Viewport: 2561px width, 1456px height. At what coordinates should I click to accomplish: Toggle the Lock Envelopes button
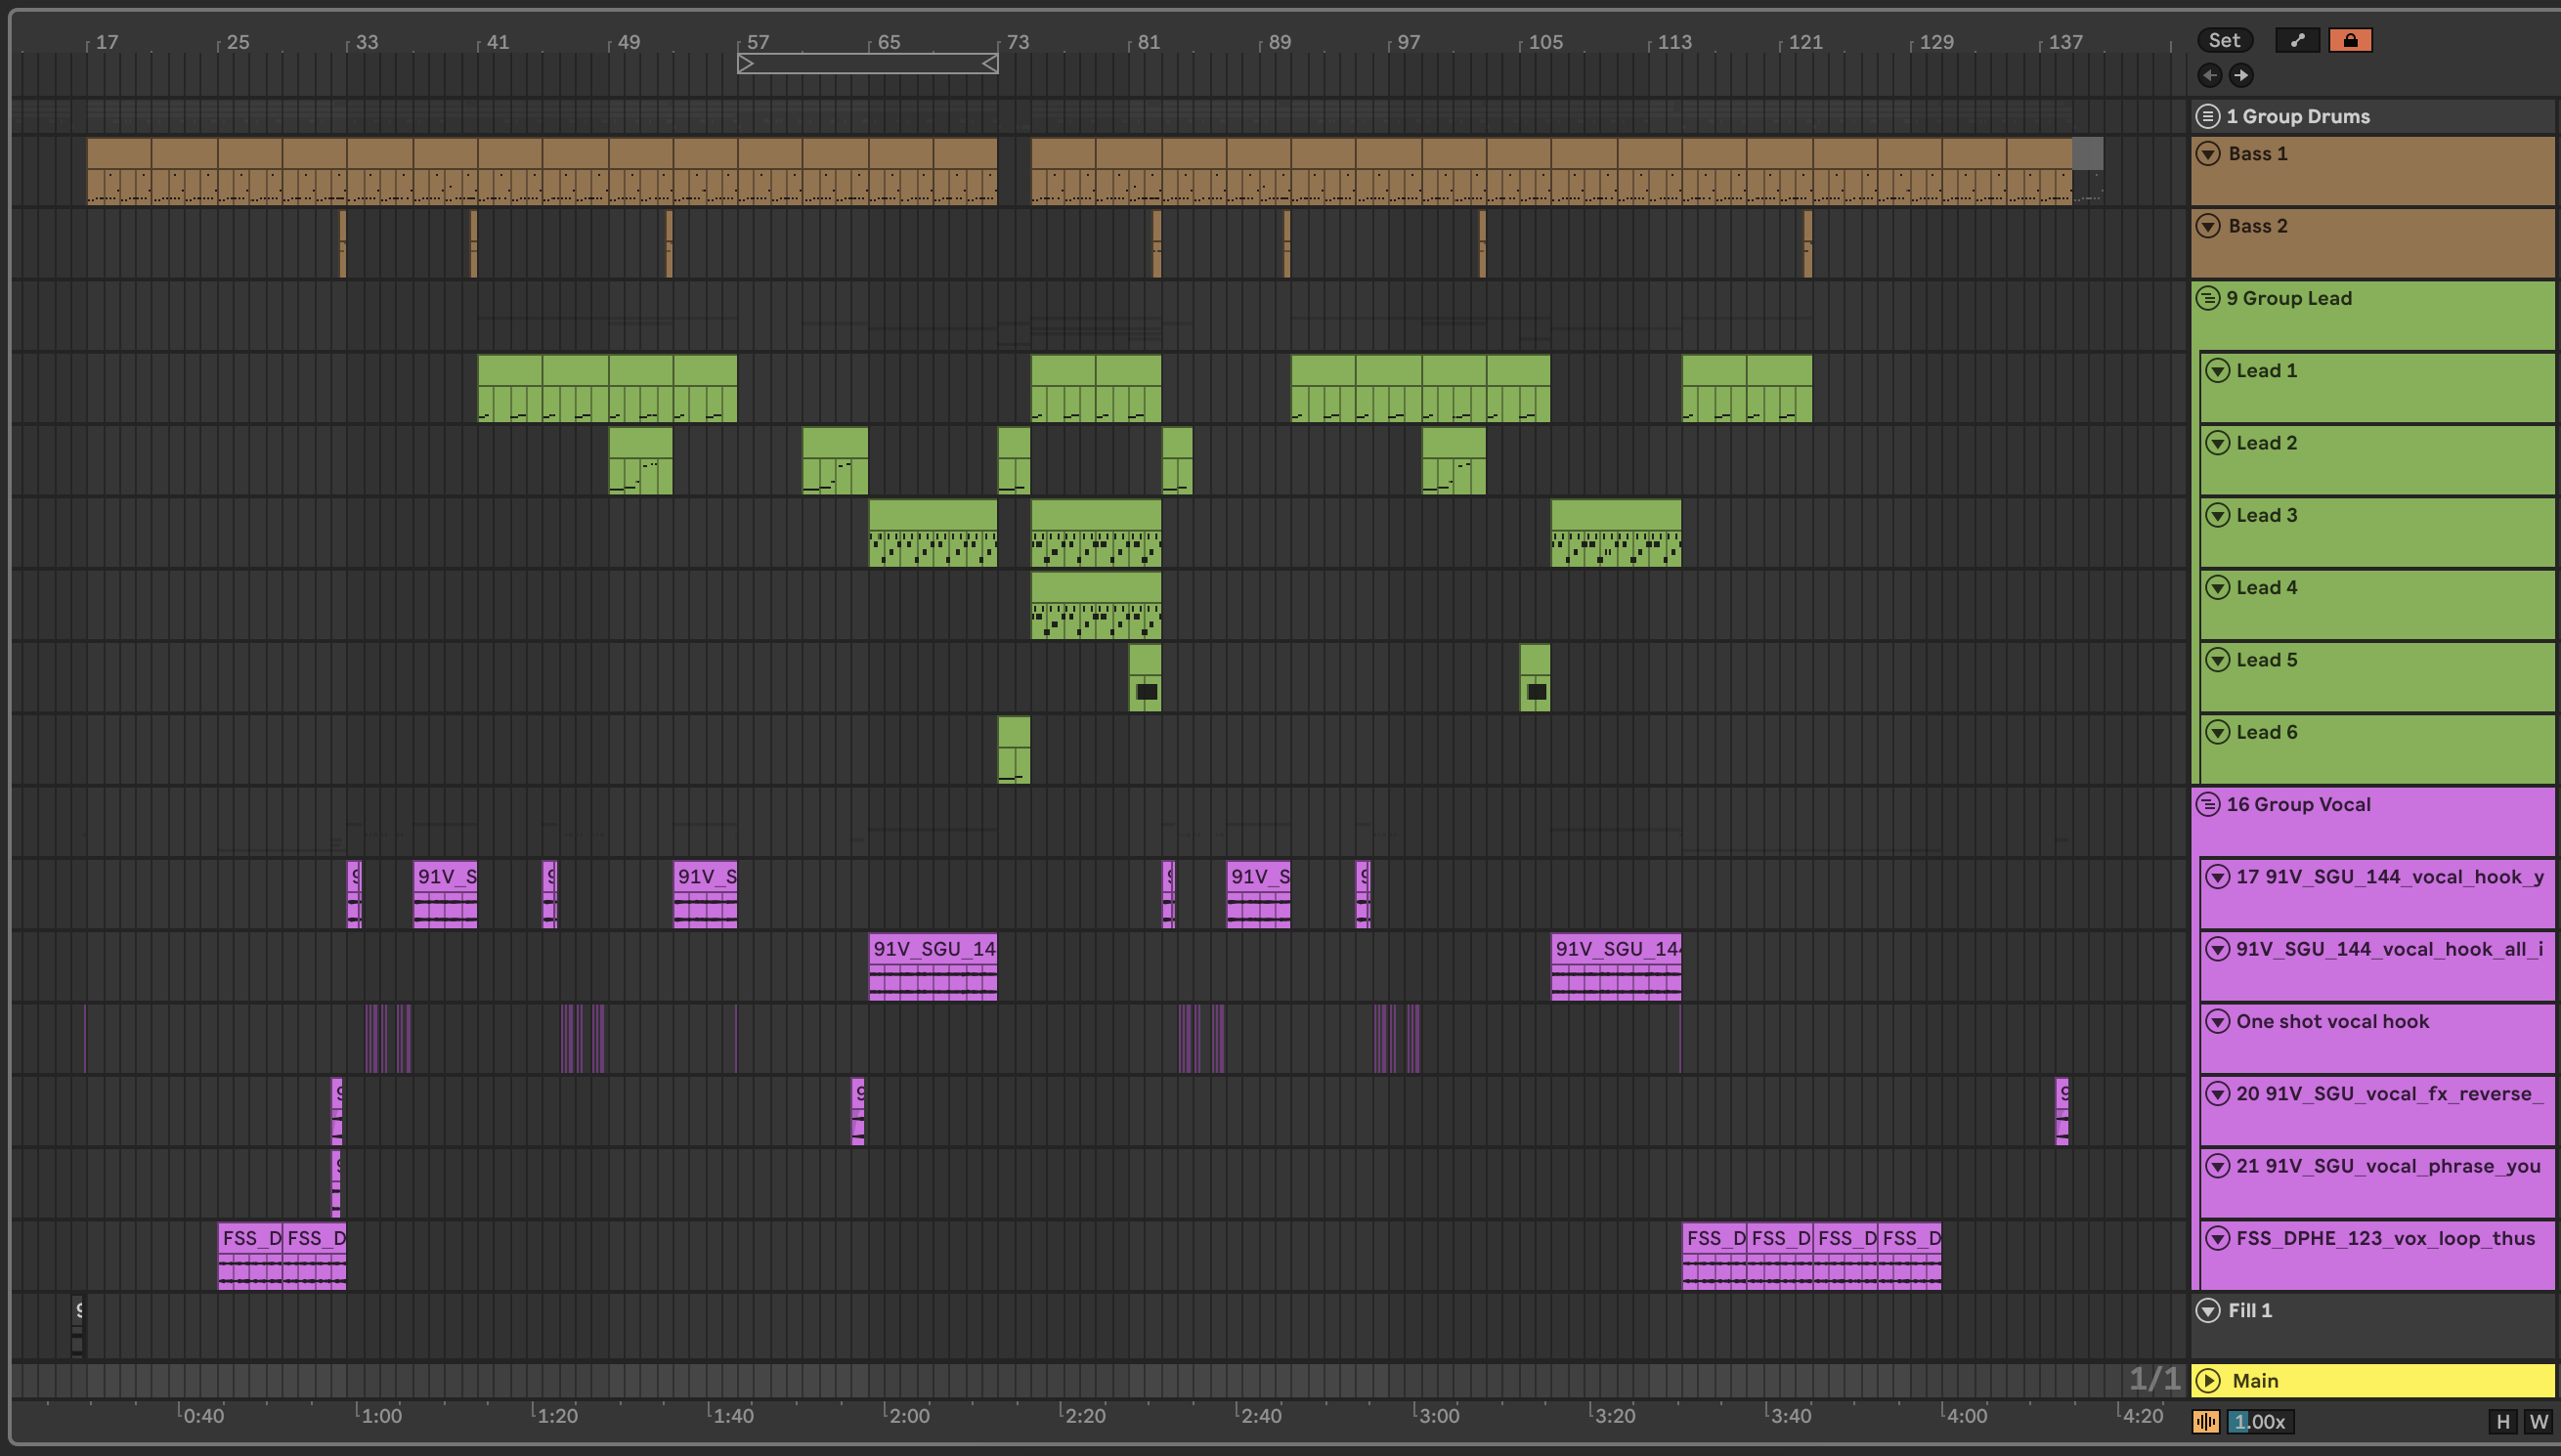click(2350, 40)
